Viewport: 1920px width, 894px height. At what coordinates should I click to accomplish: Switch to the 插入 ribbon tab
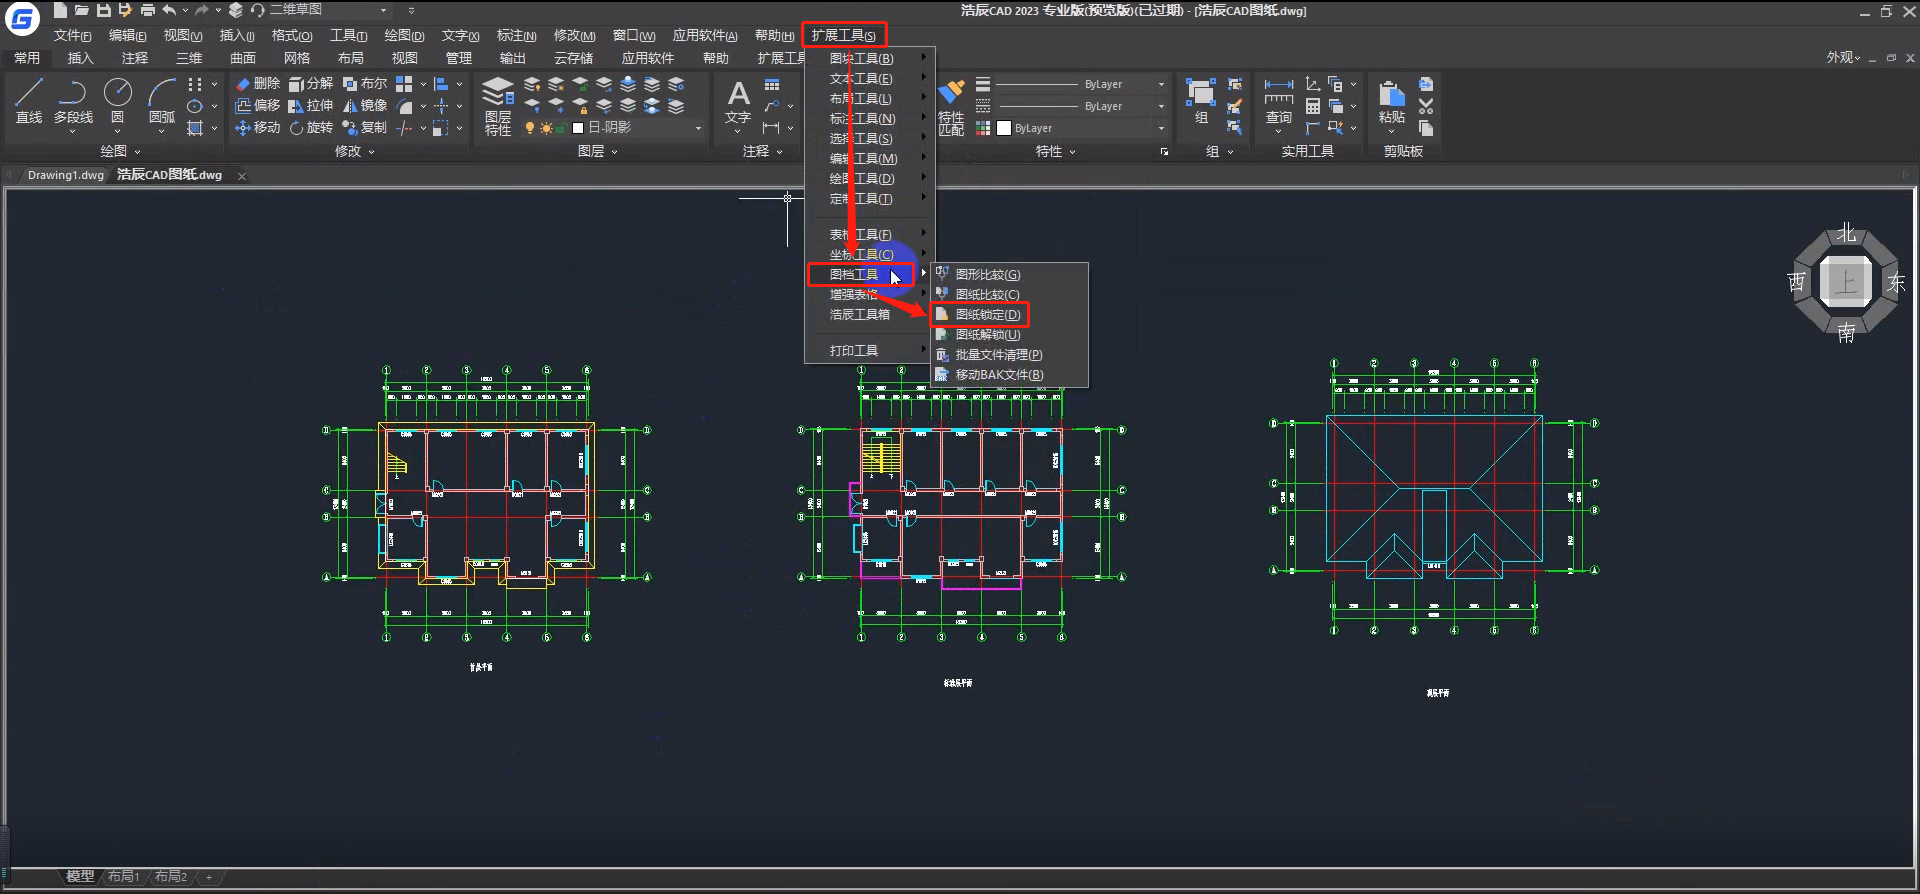[x=80, y=58]
